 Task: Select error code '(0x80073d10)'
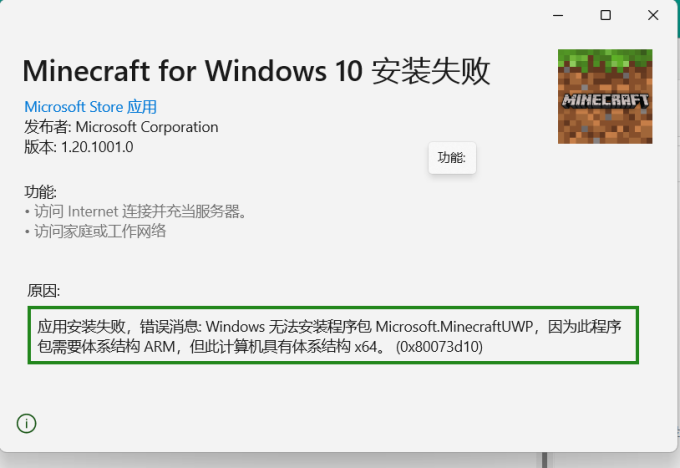(439, 347)
